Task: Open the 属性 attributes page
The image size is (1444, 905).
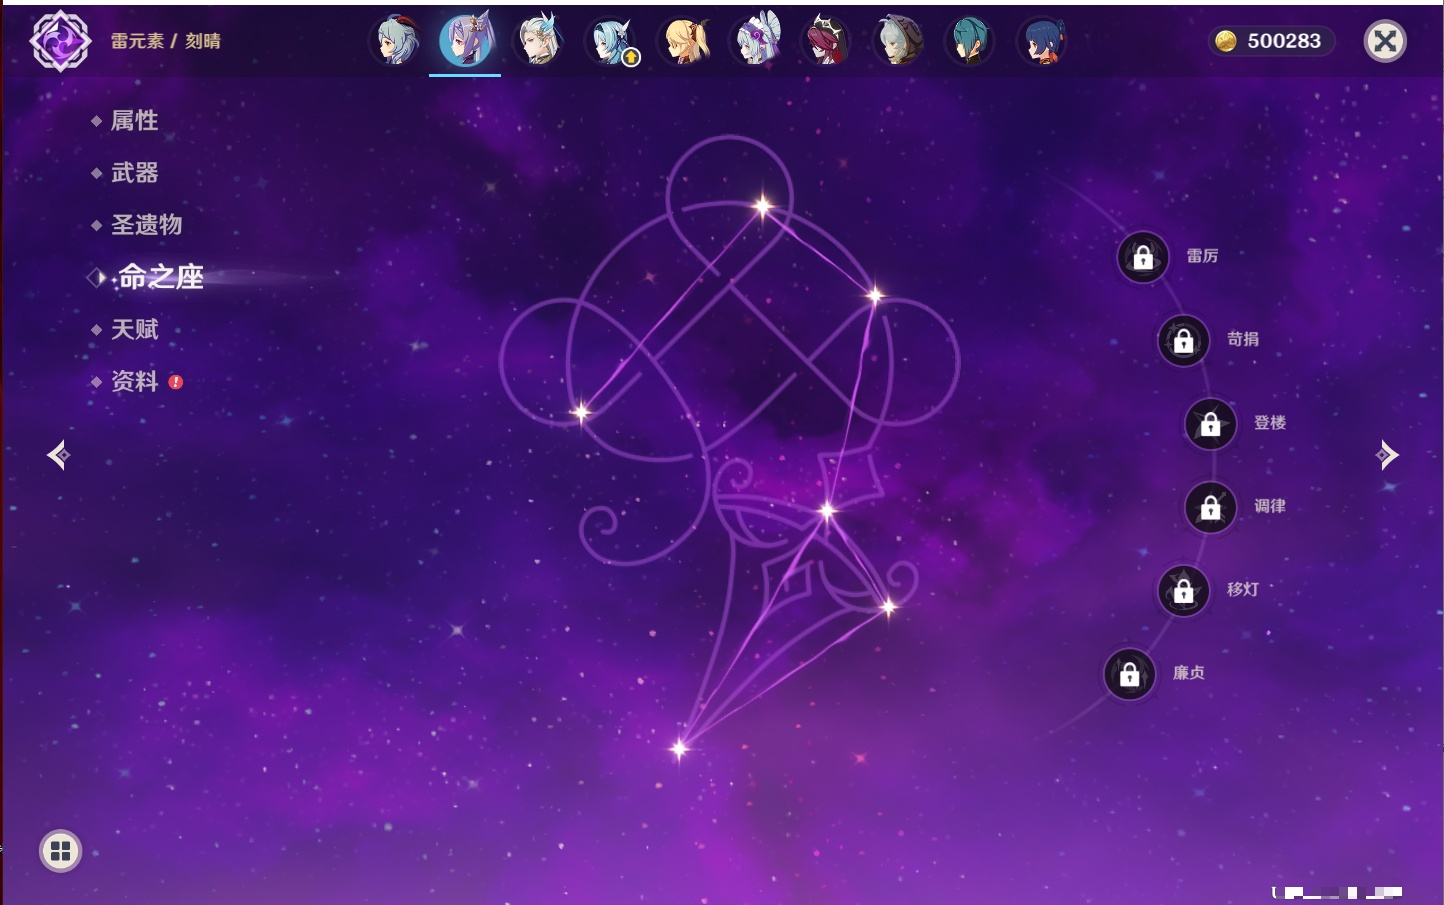Action: tap(134, 121)
